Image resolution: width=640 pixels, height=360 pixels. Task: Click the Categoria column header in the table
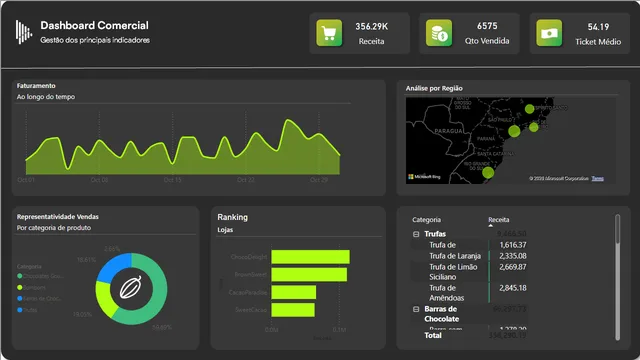tap(427, 220)
